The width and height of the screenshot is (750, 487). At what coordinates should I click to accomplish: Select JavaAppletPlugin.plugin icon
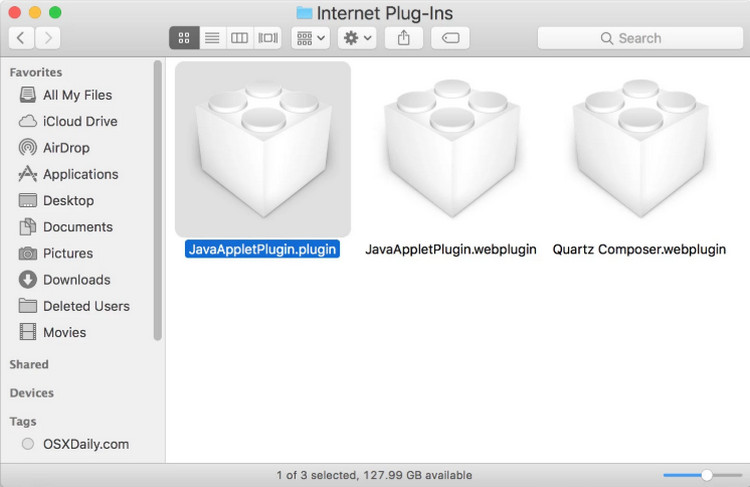pos(263,149)
